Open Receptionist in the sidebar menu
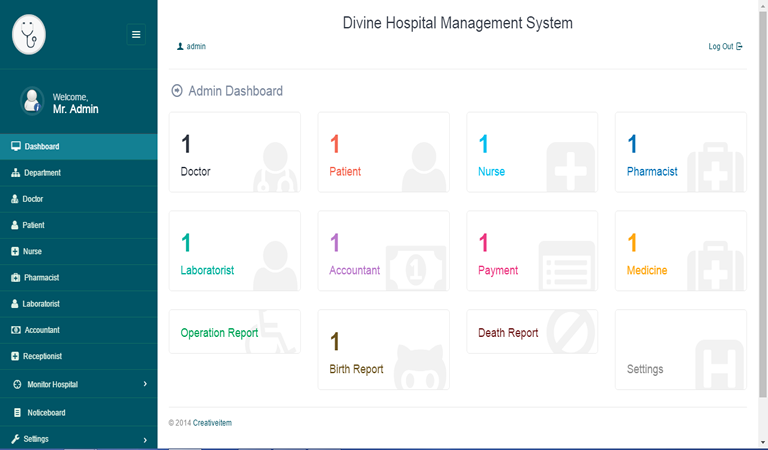This screenshot has width=768, height=450. point(42,356)
